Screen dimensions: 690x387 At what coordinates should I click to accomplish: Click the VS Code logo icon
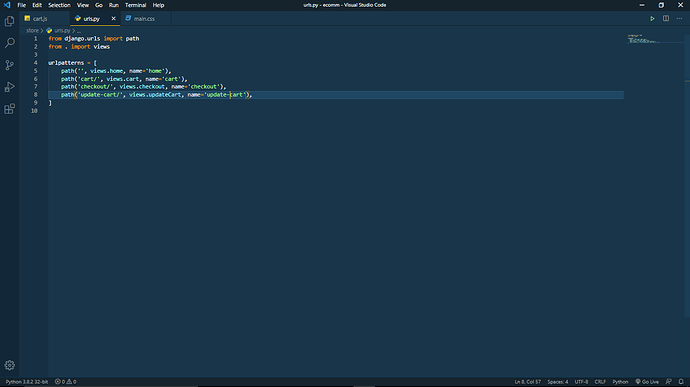(x=7, y=5)
